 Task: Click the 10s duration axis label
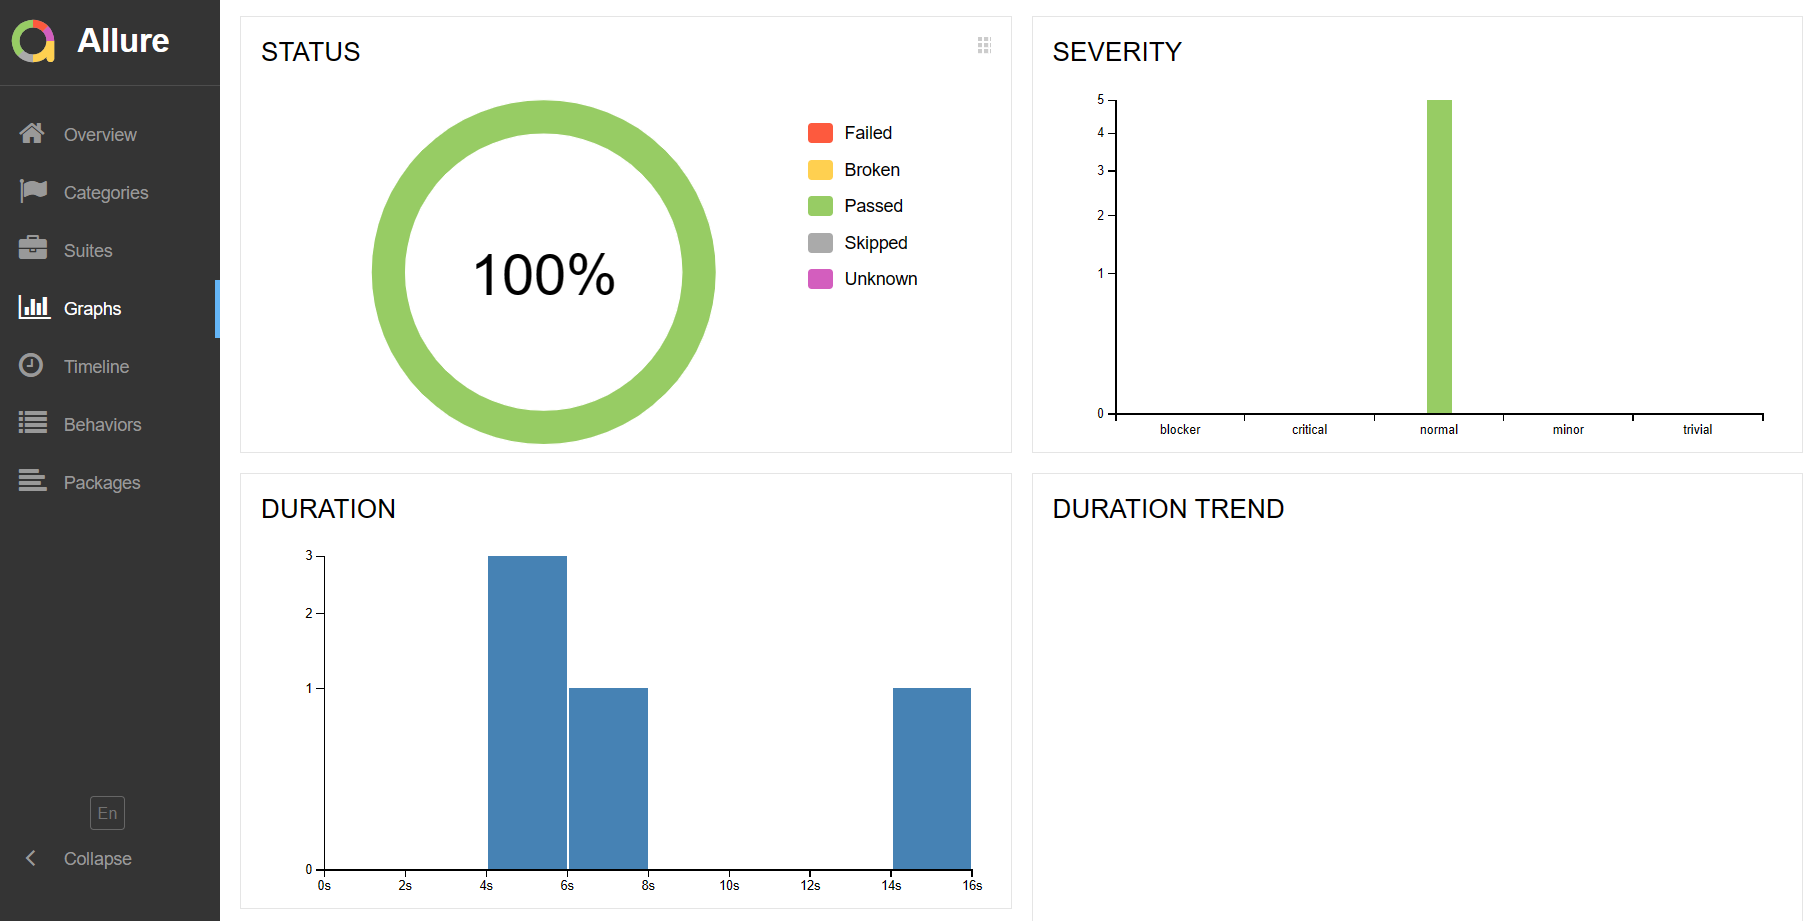point(729,886)
